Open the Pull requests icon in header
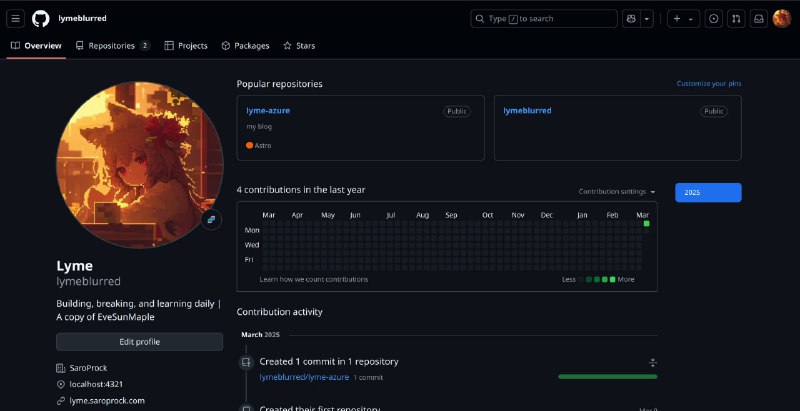The height and width of the screenshot is (411, 800). (736, 18)
